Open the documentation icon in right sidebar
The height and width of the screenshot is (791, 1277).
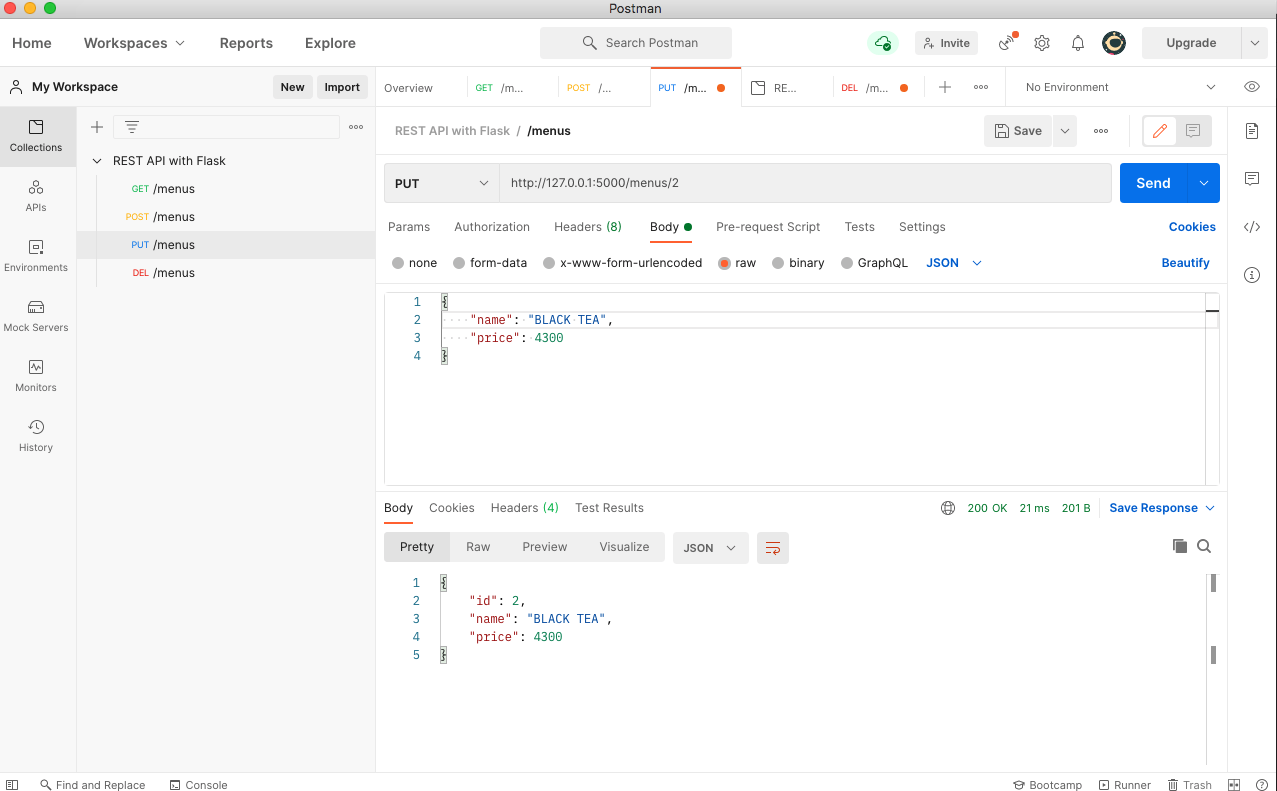pyautogui.click(x=1252, y=131)
